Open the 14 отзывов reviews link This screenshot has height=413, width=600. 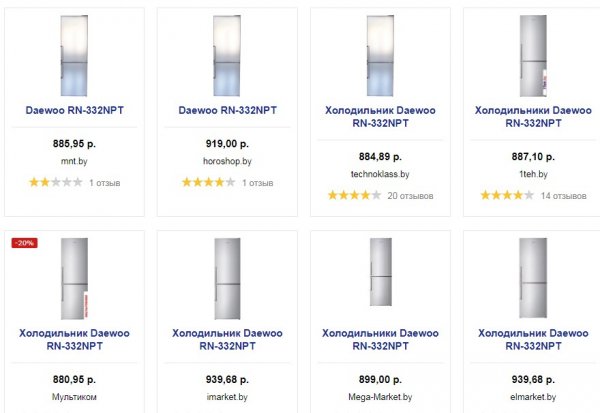point(561,195)
